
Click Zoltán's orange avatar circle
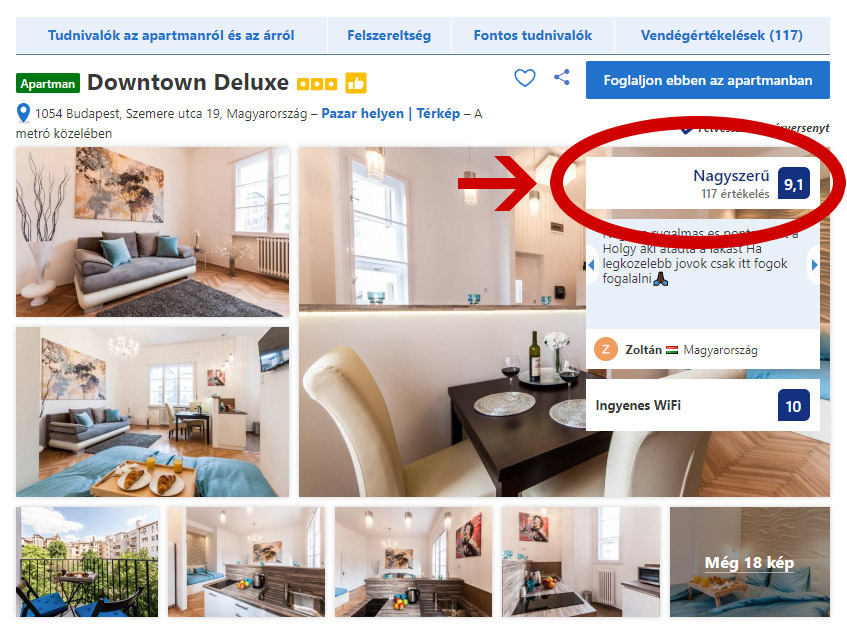(606, 350)
